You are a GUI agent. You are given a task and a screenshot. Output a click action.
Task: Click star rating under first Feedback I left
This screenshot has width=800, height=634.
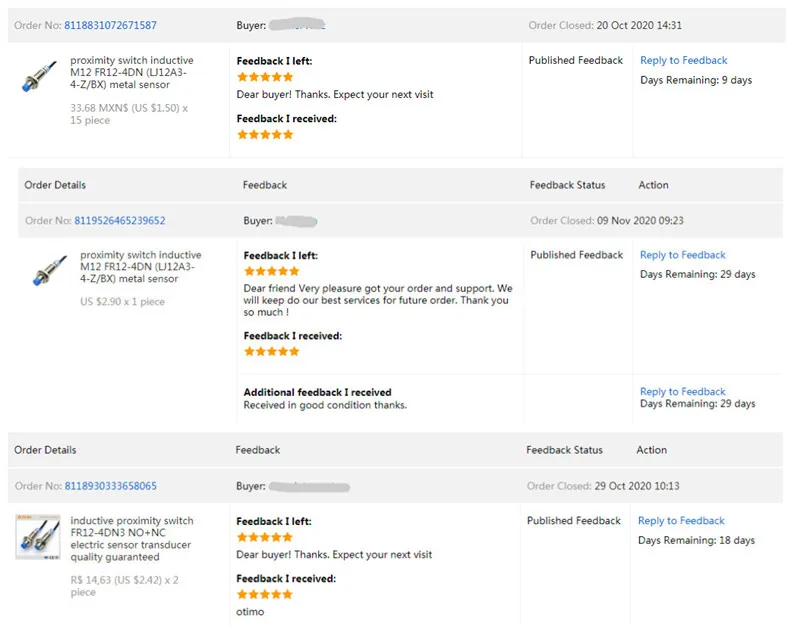pos(265,77)
